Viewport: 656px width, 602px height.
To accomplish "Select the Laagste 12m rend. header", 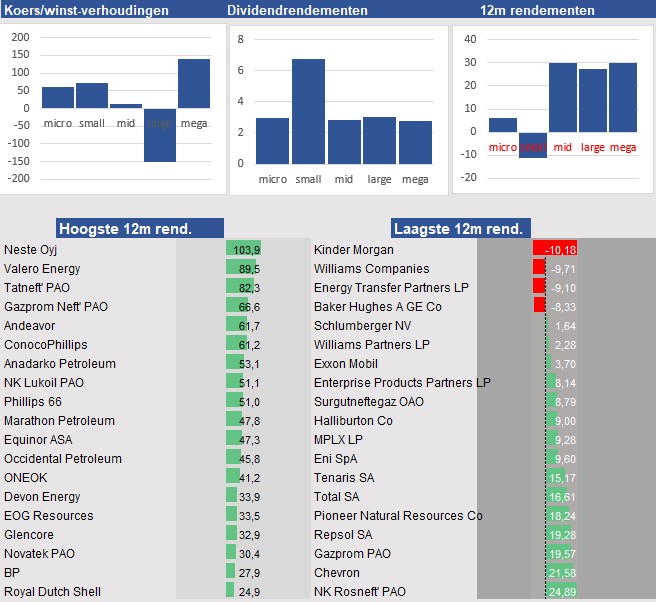I will pyautogui.click(x=461, y=228).
